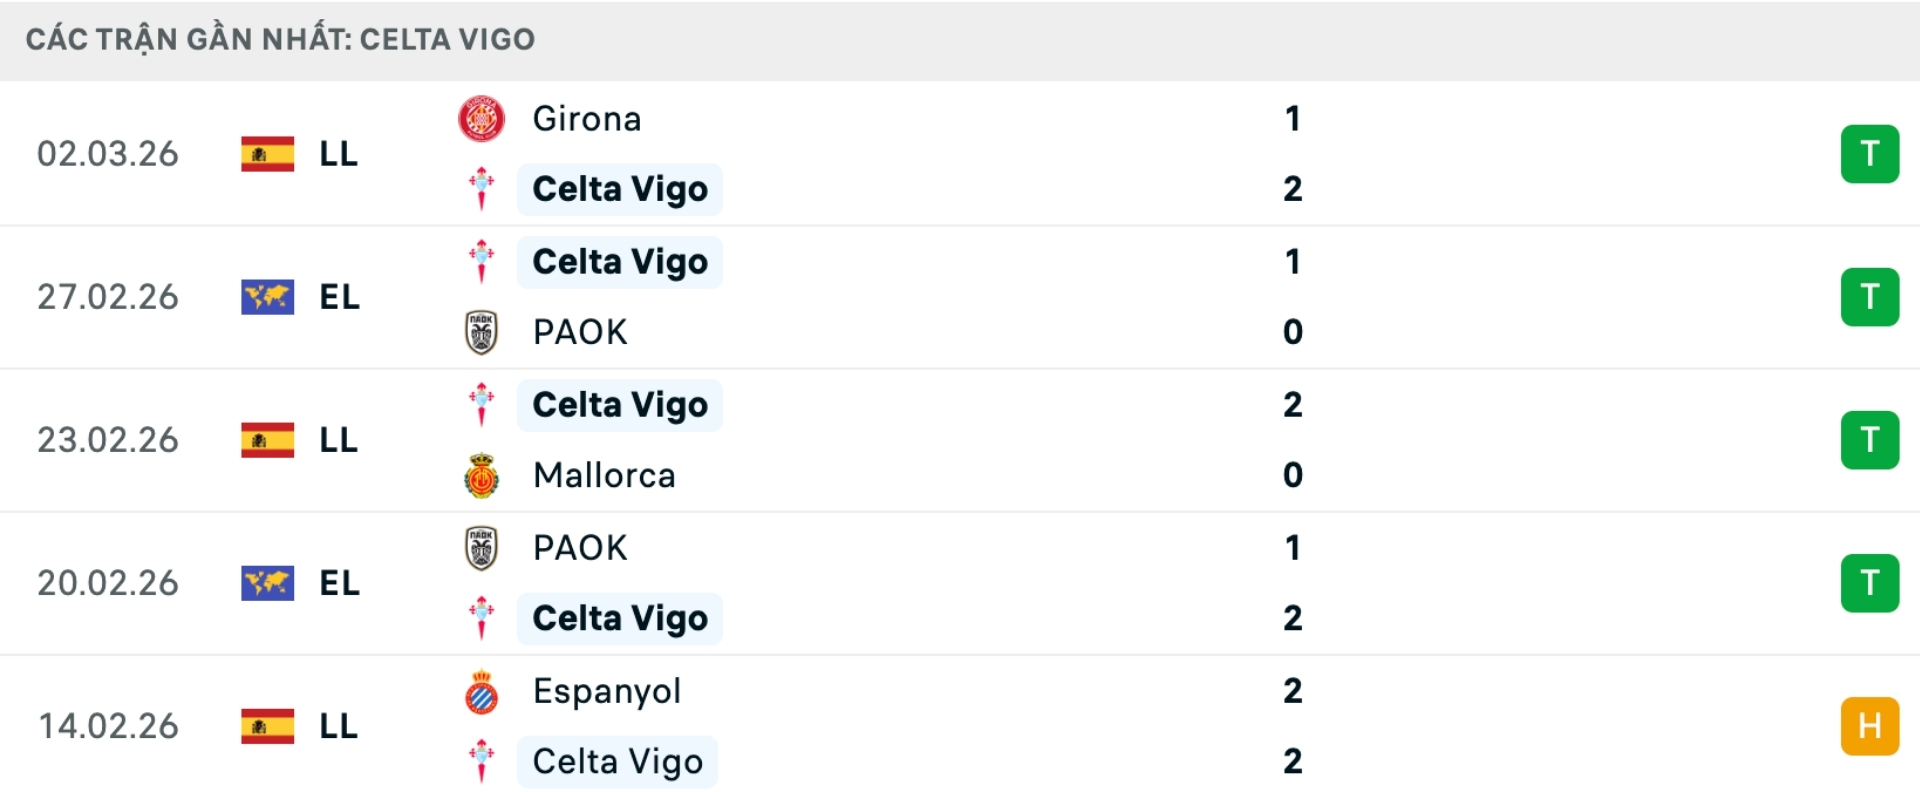Click the PAOK crest in the 20.02.26 row
The width and height of the screenshot is (1920, 792).
click(482, 546)
